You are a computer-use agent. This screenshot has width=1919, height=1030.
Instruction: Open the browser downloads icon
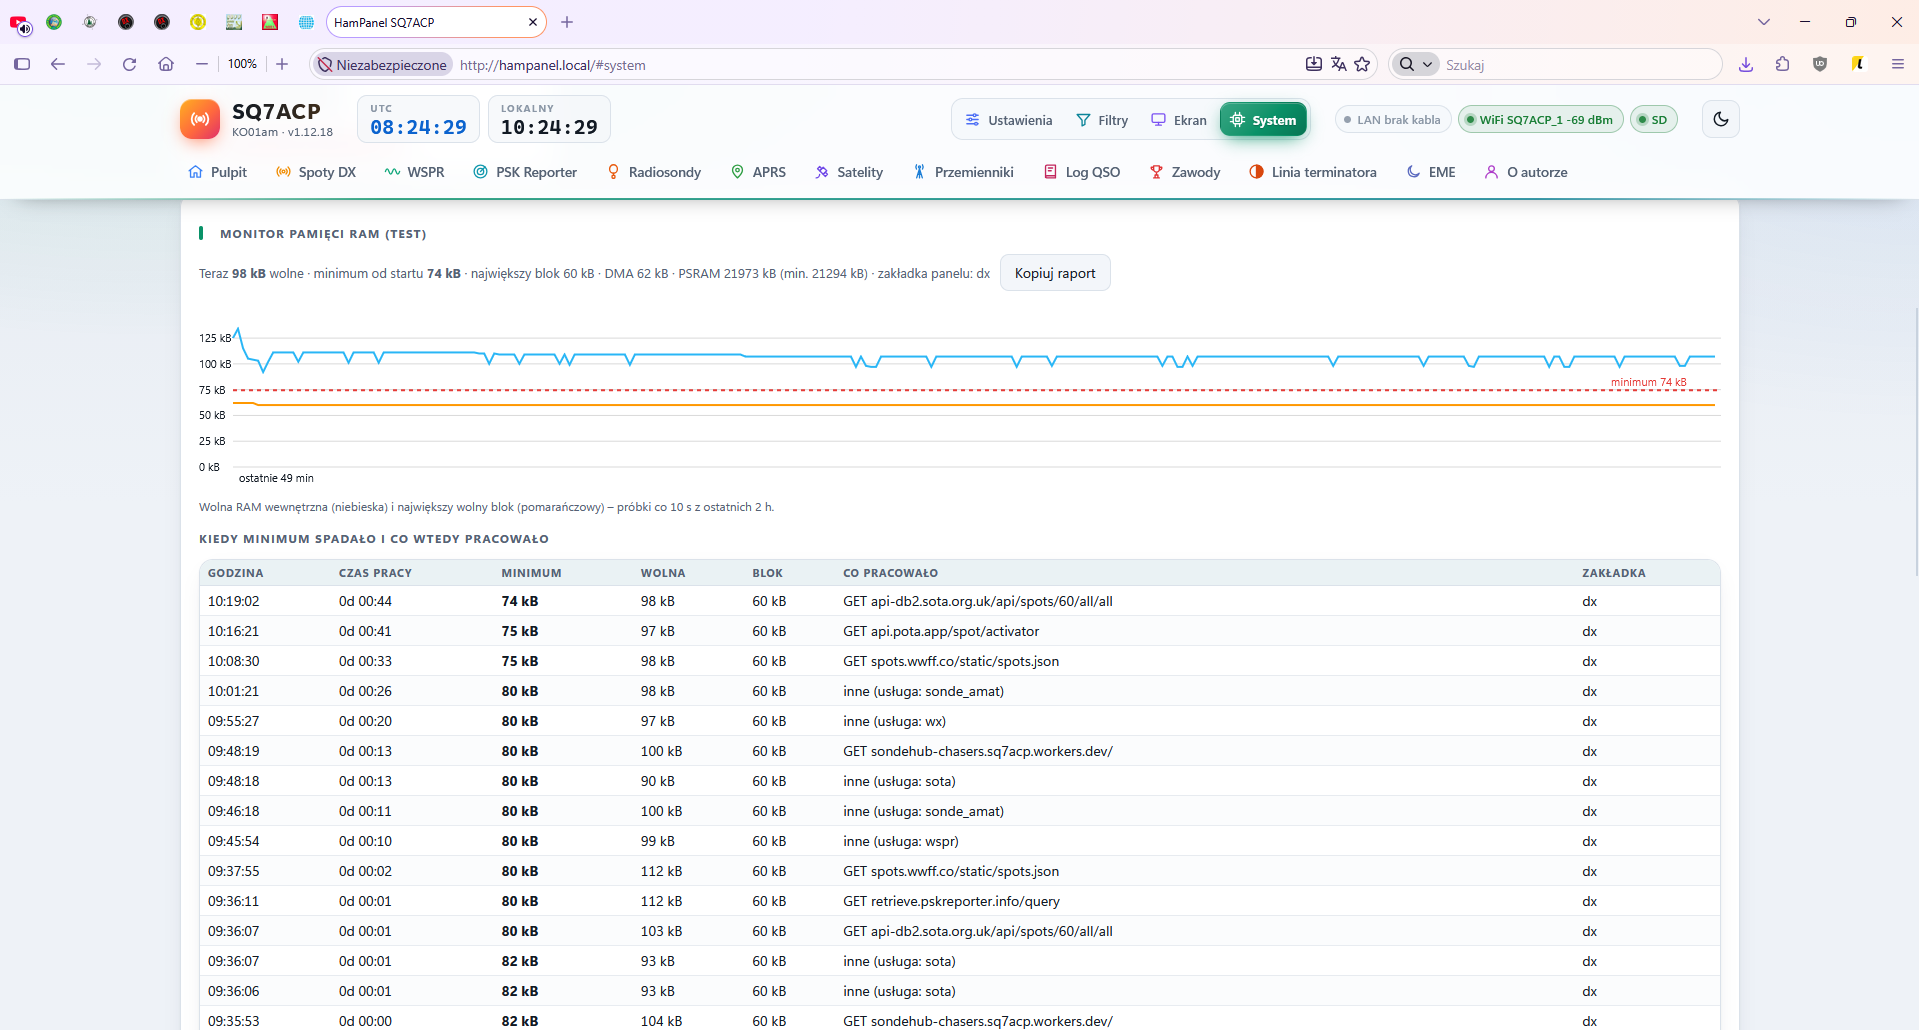tap(1746, 64)
